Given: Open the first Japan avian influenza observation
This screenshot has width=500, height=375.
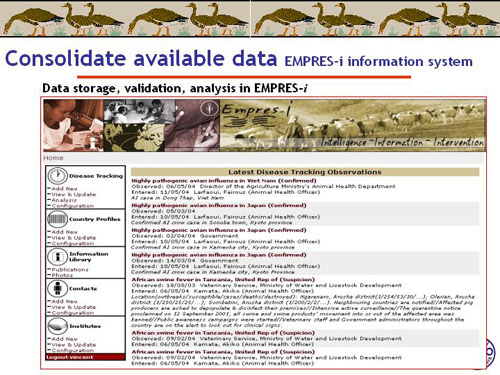Looking at the screenshot, I should (x=219, y=205).
